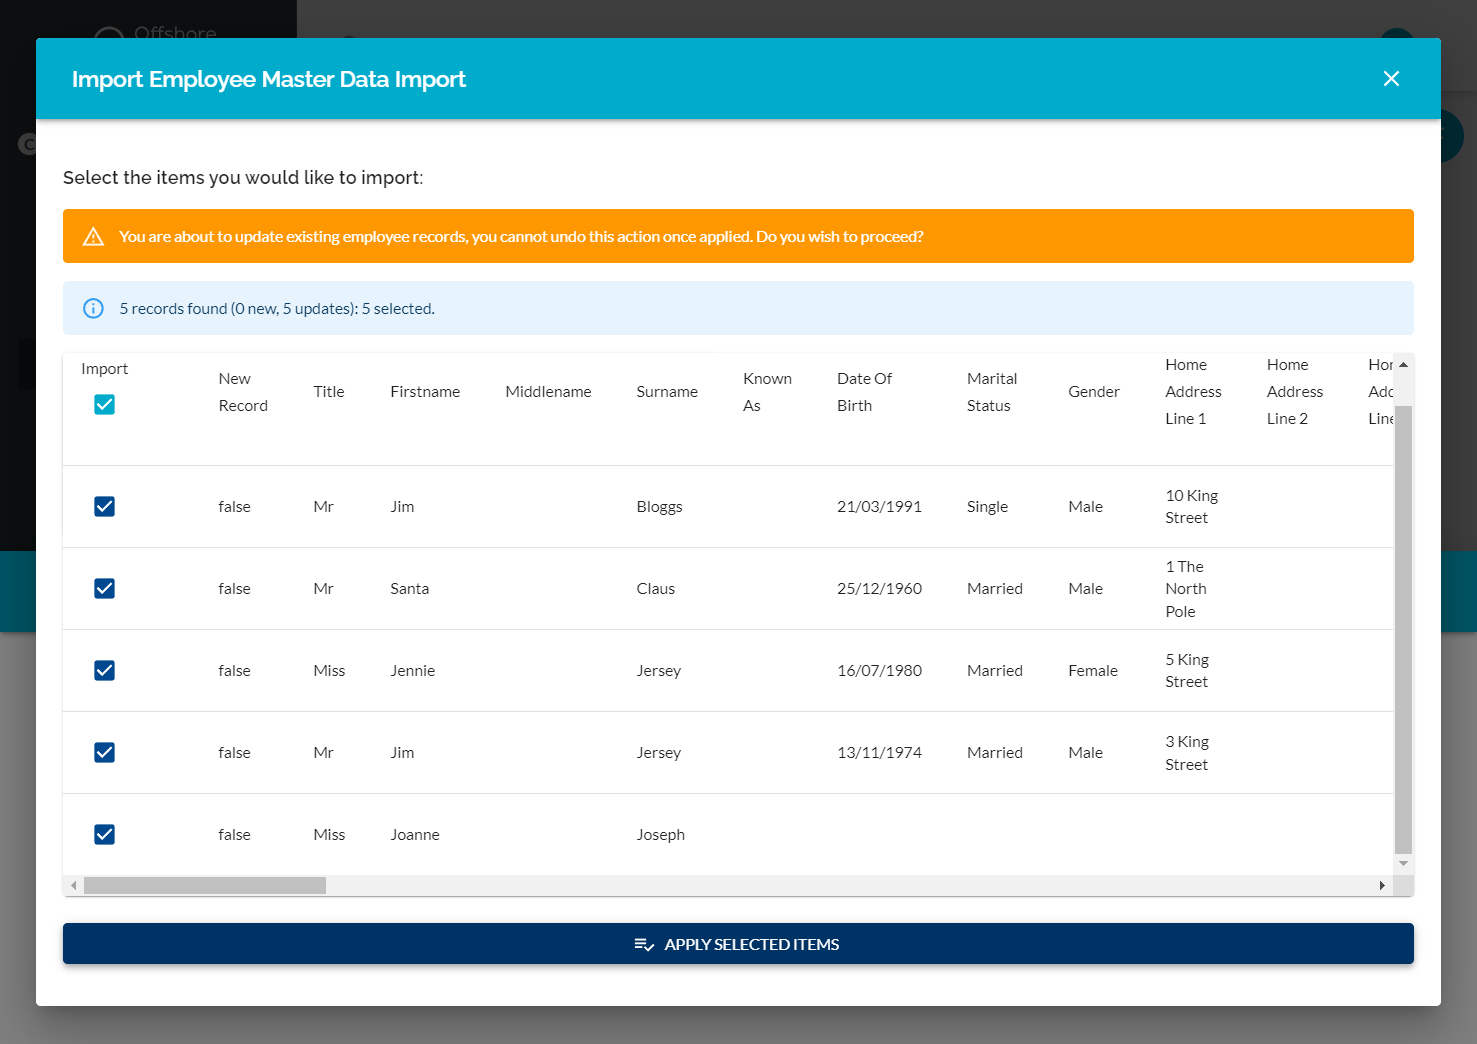This screenshot has width=1477, height=1044.
Task: Click the firstname cell 'Joanne'
Action: (x=415, y=835)
